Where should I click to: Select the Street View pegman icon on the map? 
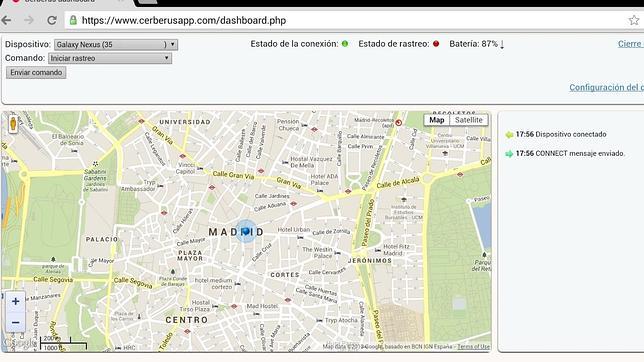point(13,123)
